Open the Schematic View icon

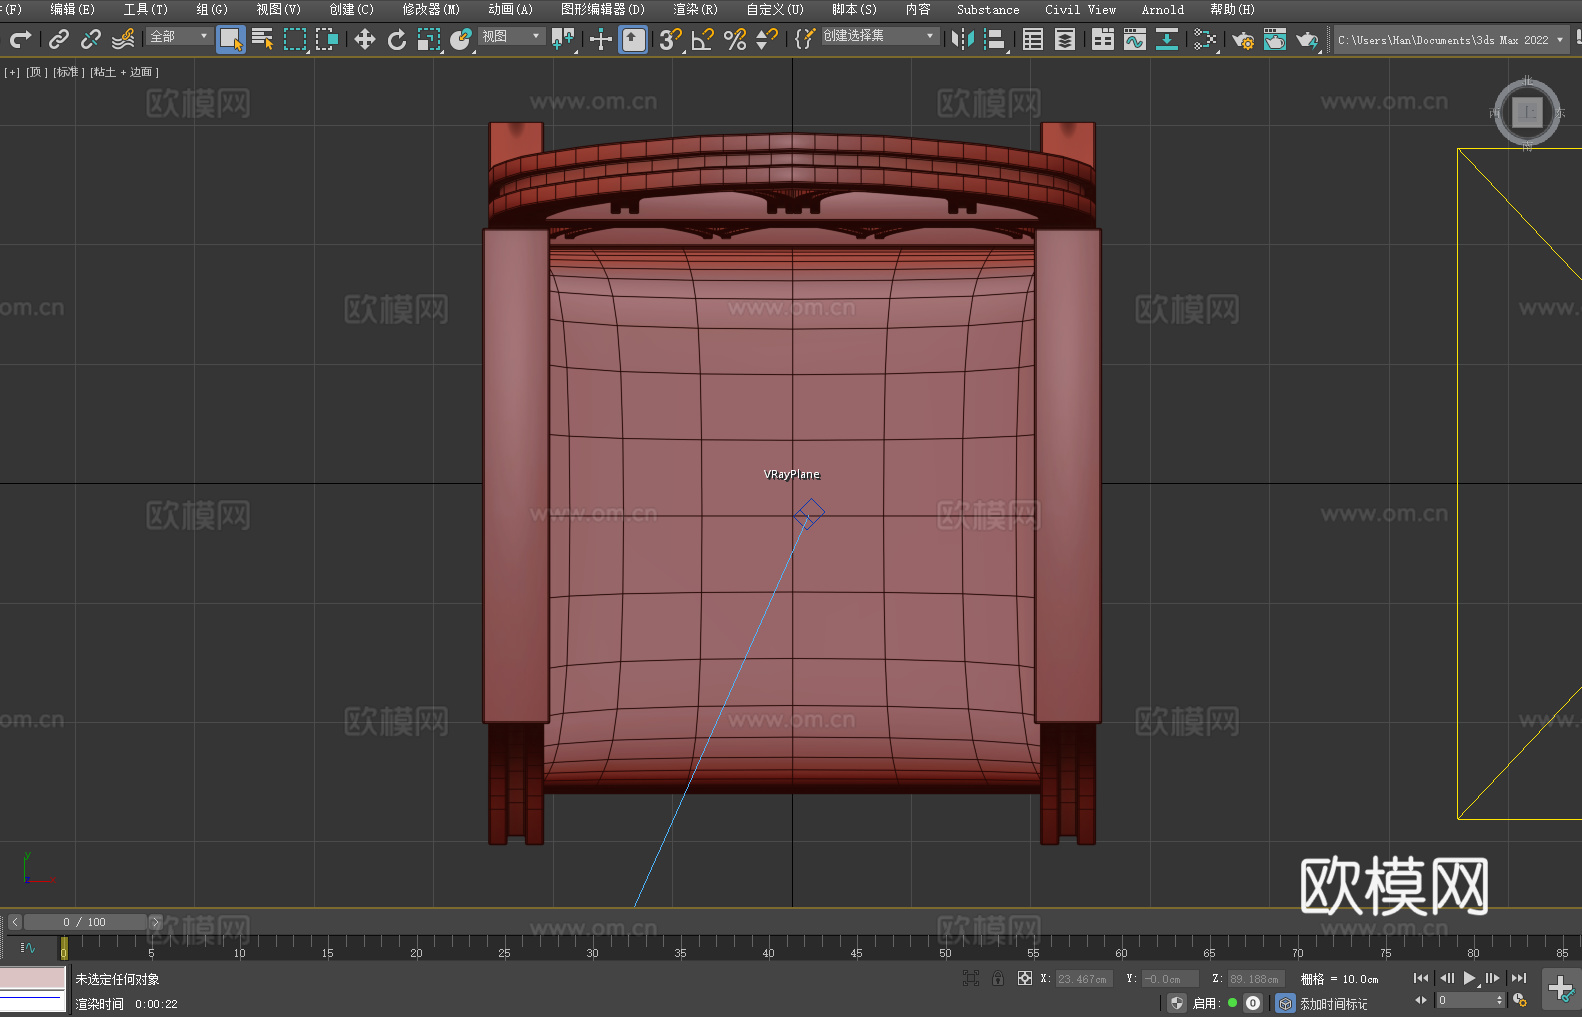click(1167, 39)
